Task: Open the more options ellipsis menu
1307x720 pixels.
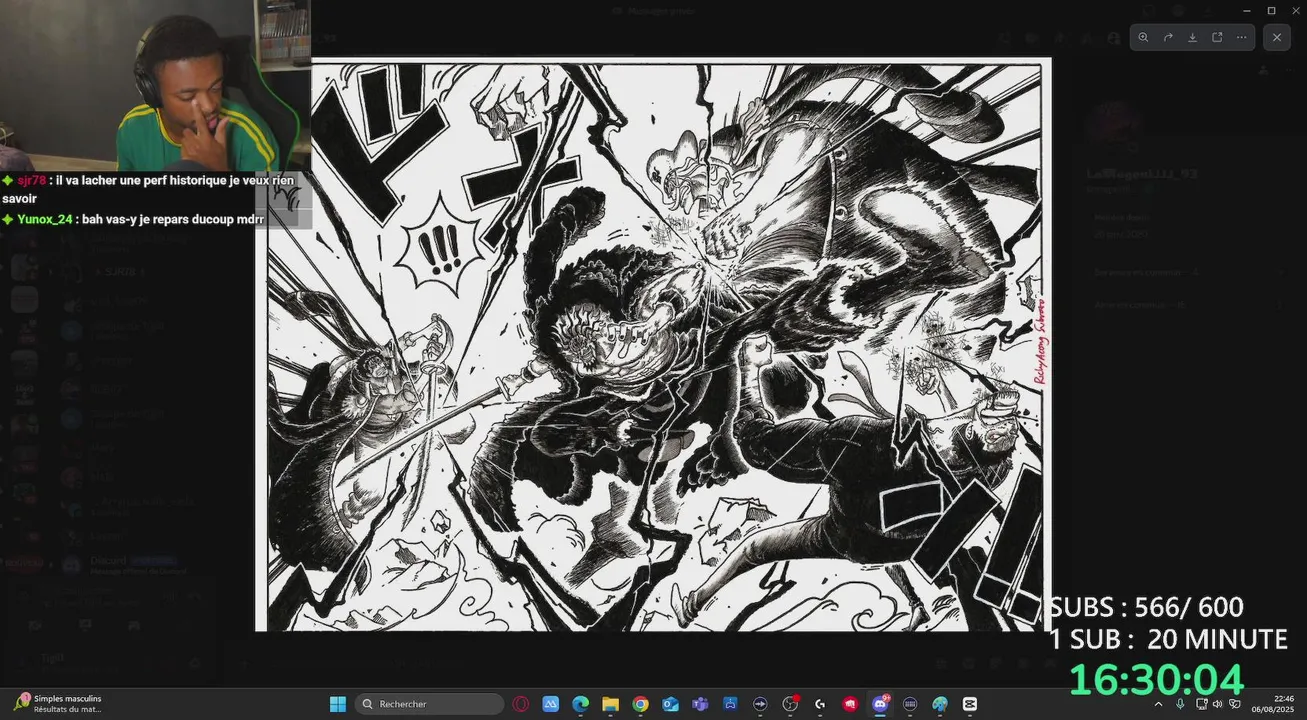Action: click(1241, 37)
